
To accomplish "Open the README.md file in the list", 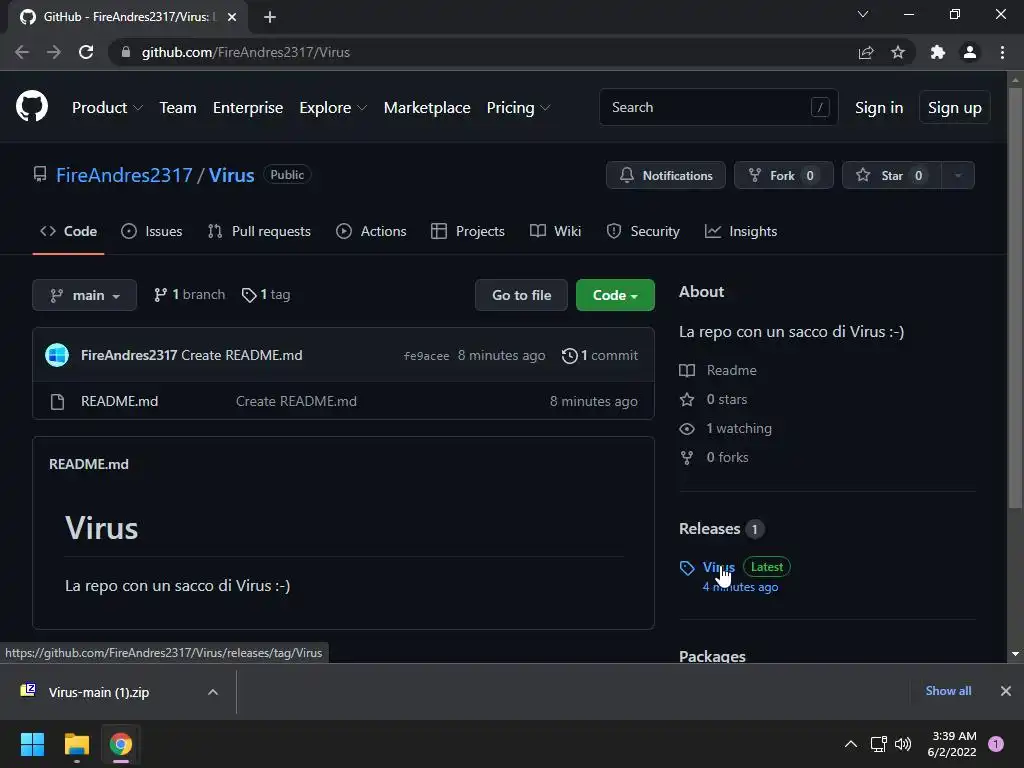I will (x=120, y=401).
